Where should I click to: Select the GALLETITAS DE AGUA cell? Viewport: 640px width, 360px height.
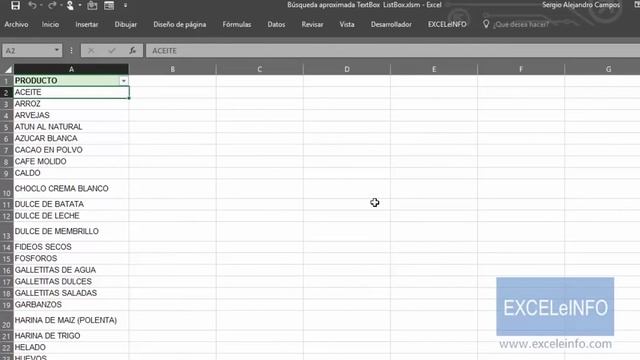71,270
